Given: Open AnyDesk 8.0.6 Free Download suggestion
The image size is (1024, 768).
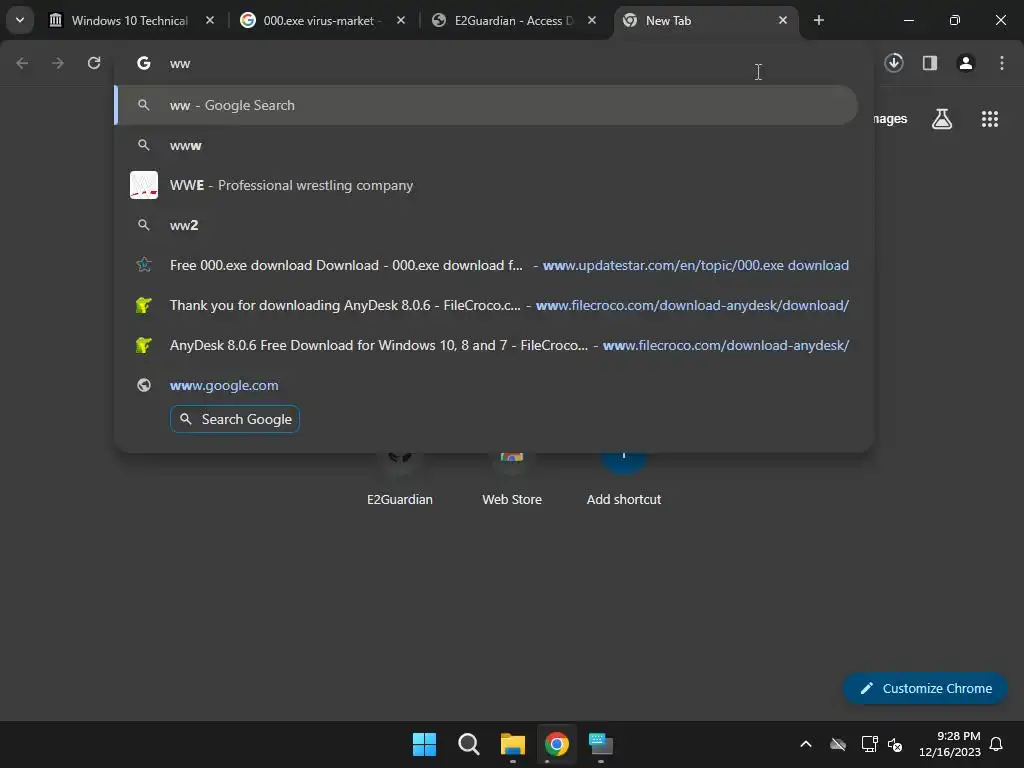Looking at the screenshot, I should pos(486,345).
